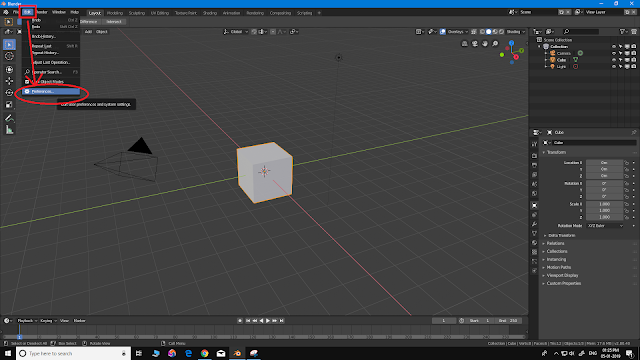
Task: Click Operator Search in the Edit menu
Action: tap(51, 72)
